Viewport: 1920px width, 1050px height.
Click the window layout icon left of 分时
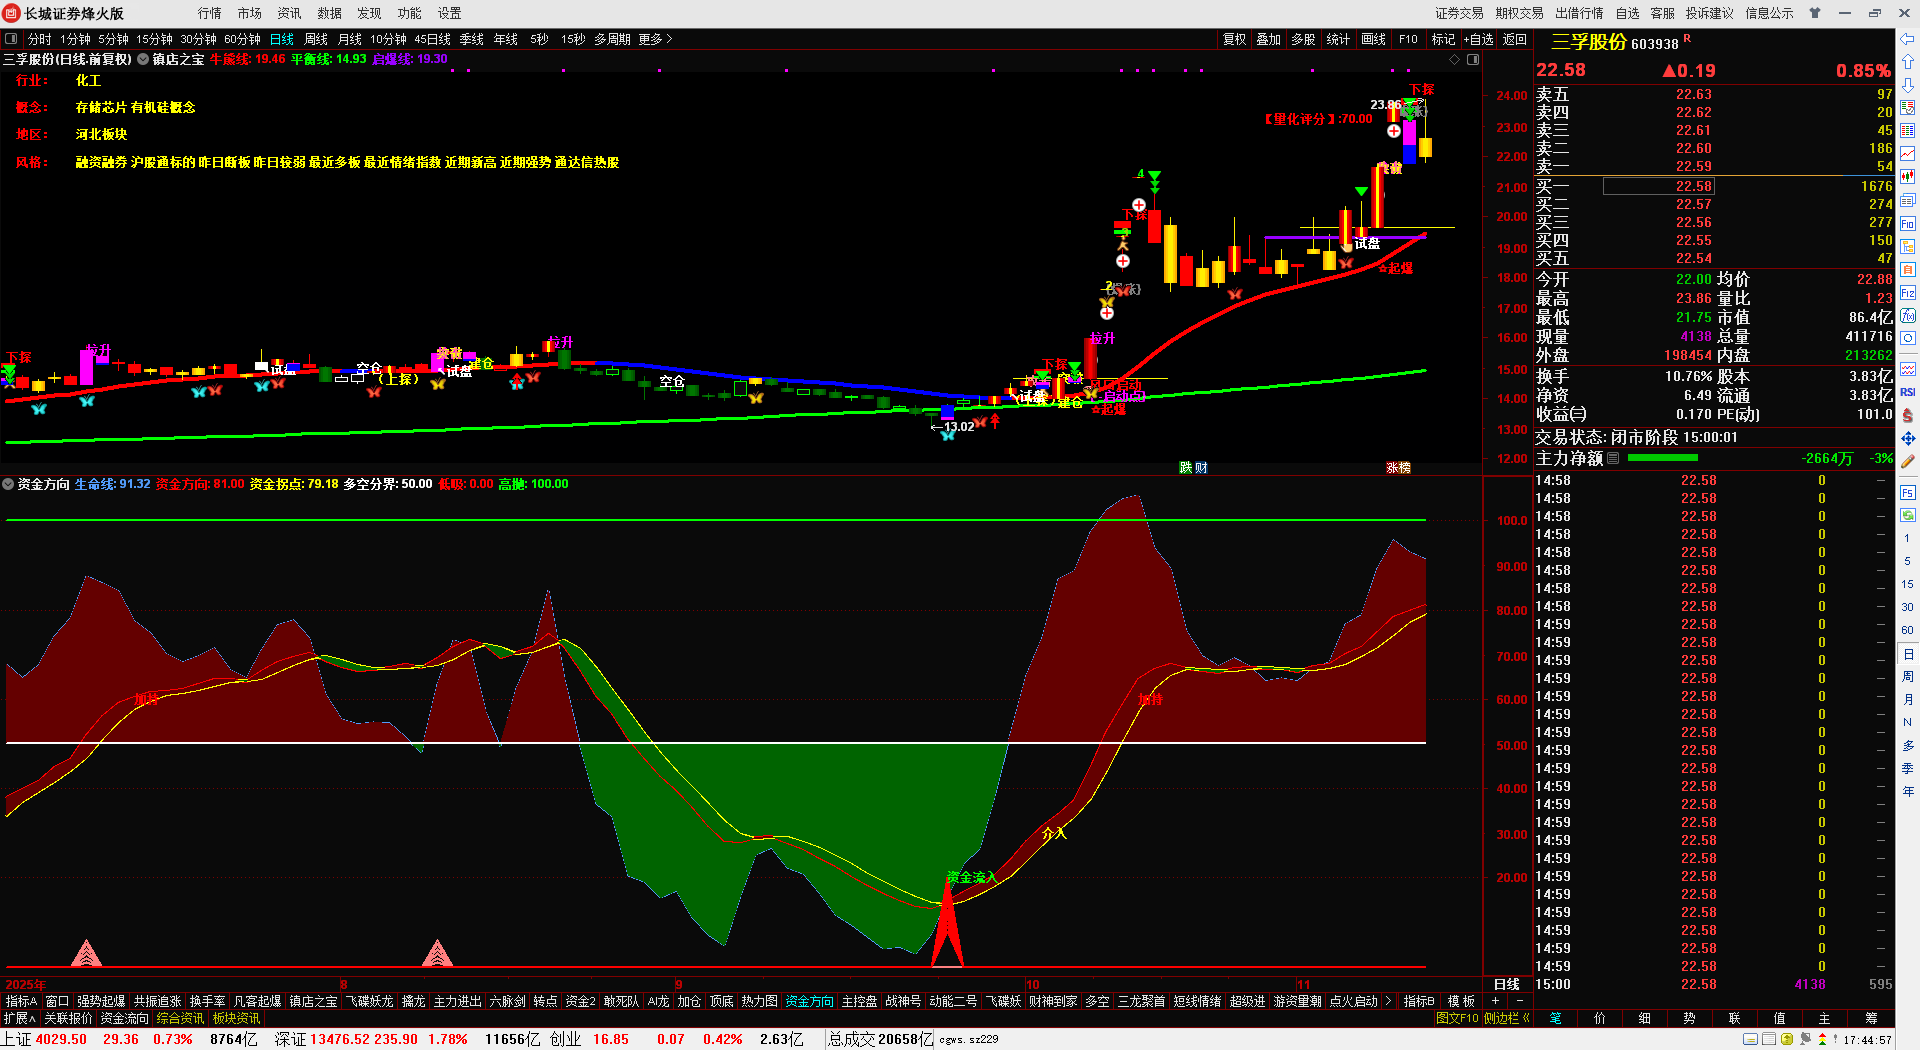(11, 39)
